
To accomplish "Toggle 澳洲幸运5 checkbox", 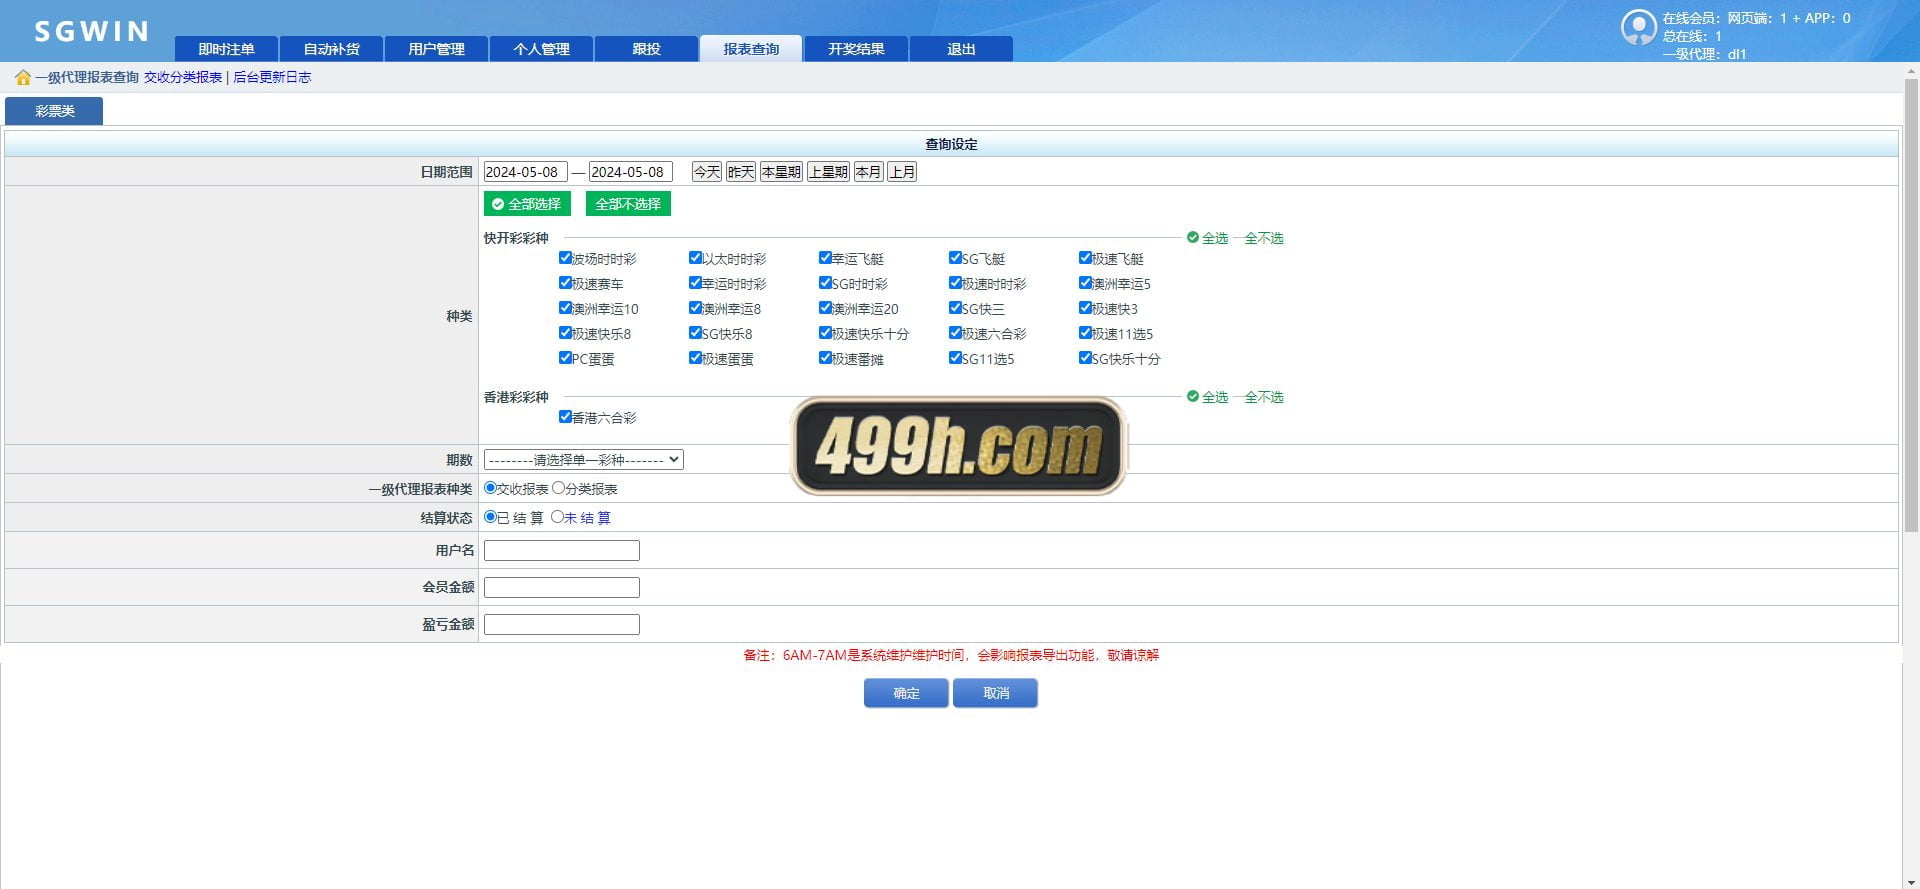I will (x=1085, y=283).
